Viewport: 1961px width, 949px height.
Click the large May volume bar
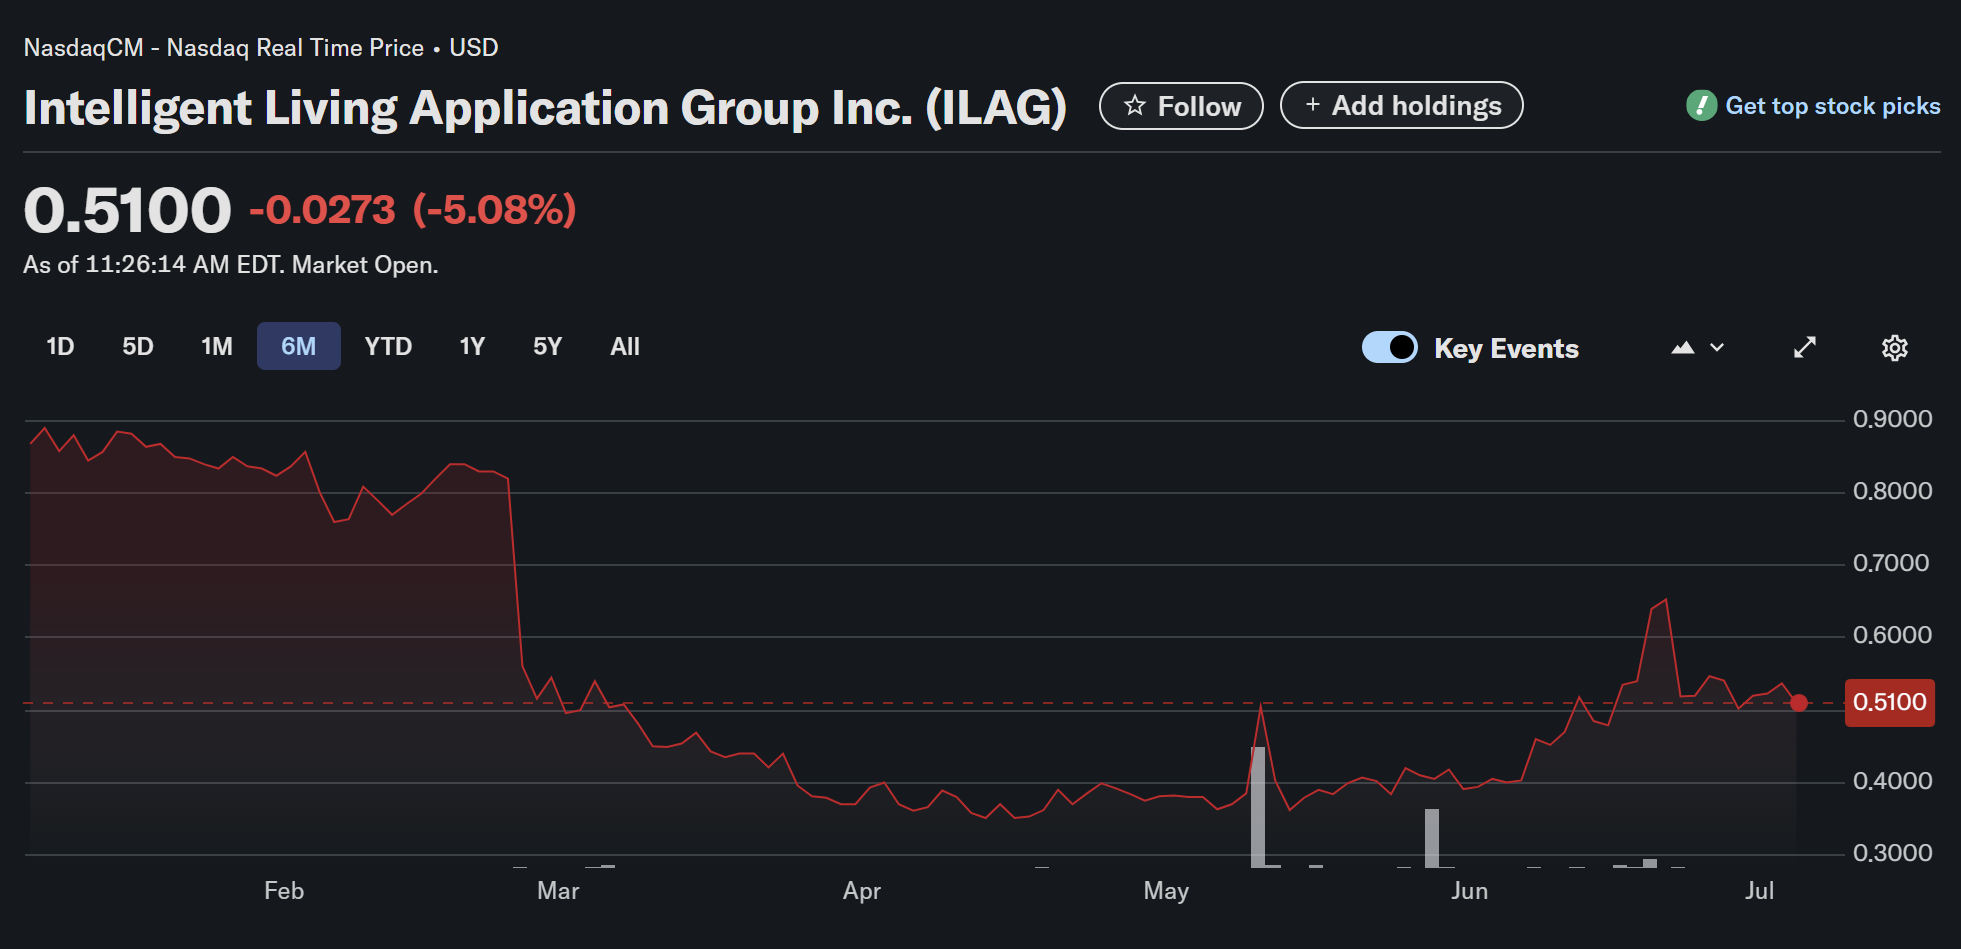pos(1258,806)
